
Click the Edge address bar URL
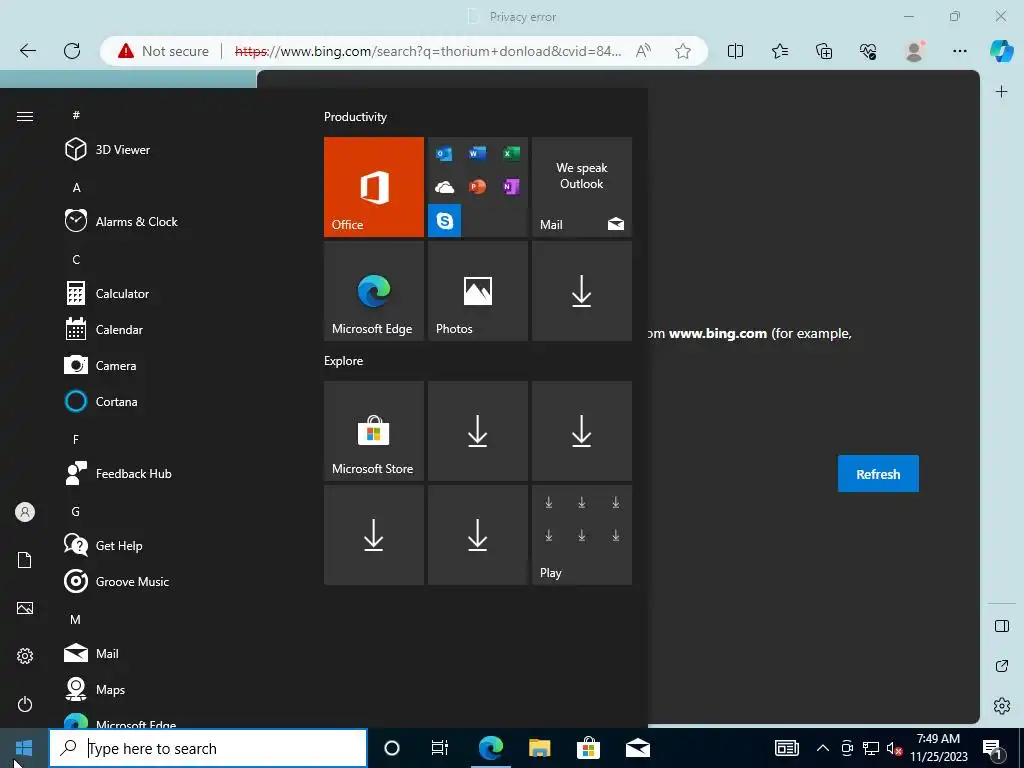click(428, 51)
